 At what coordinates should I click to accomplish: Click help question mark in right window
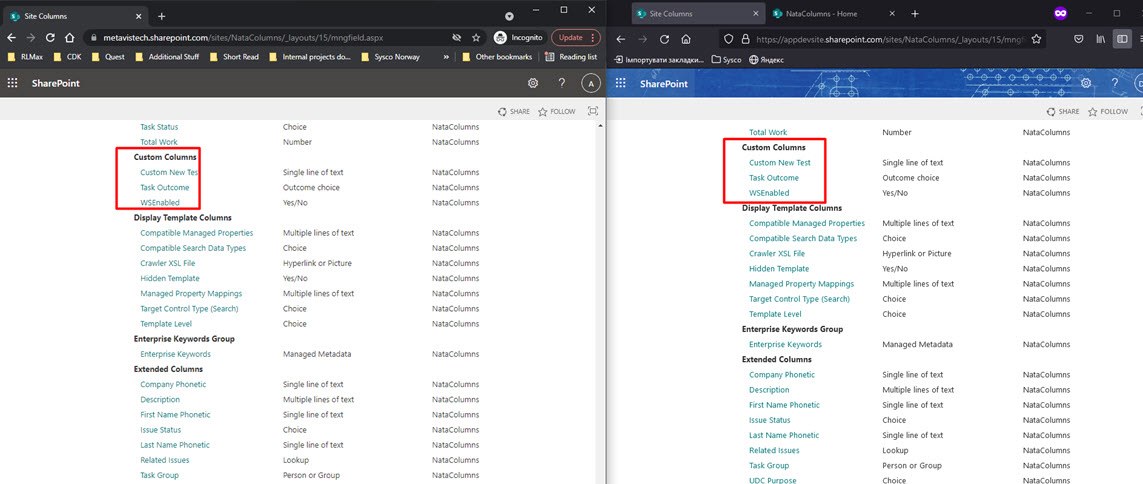(x=1115, y=83)
